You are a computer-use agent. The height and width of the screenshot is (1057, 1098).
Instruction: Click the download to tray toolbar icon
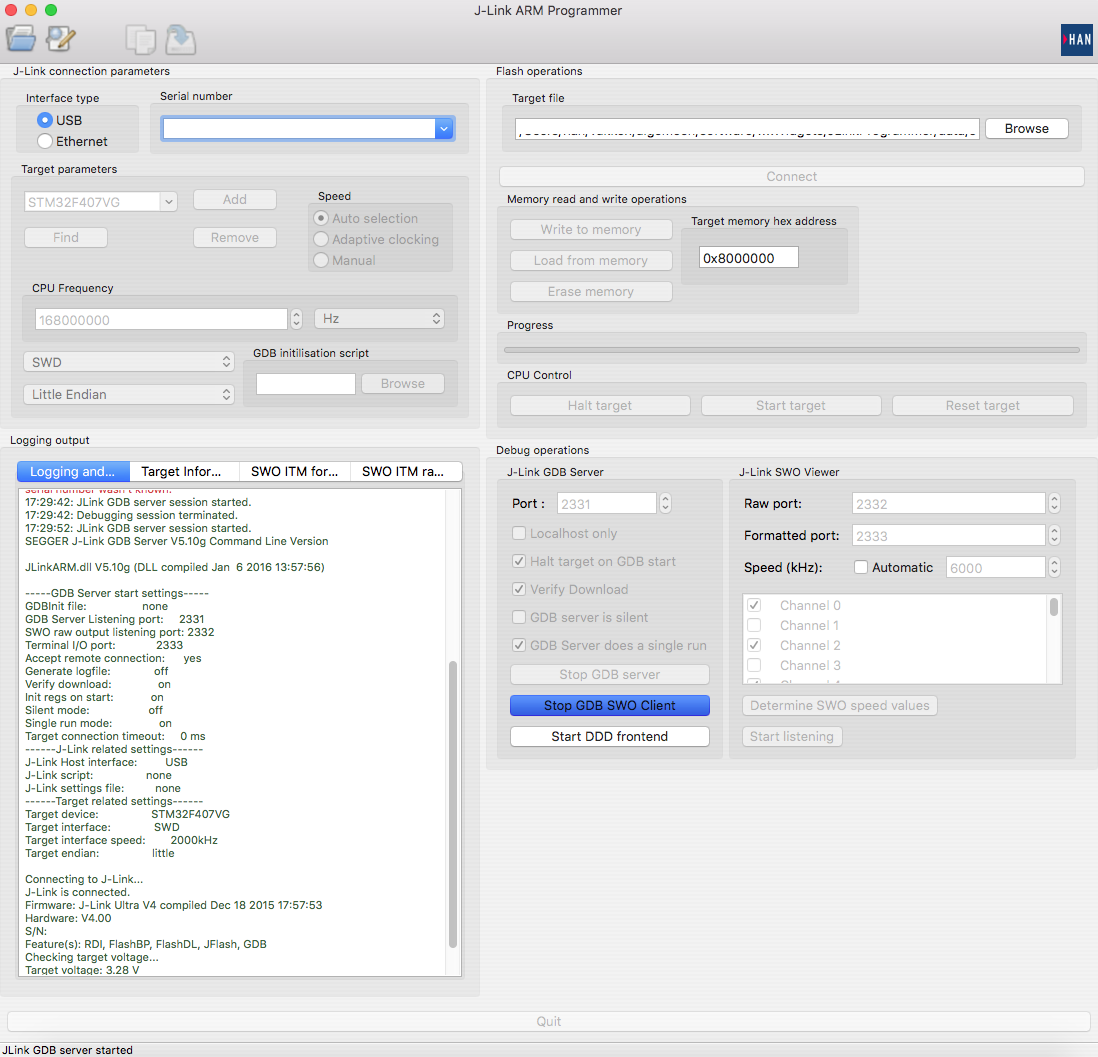tap(181, 39)
